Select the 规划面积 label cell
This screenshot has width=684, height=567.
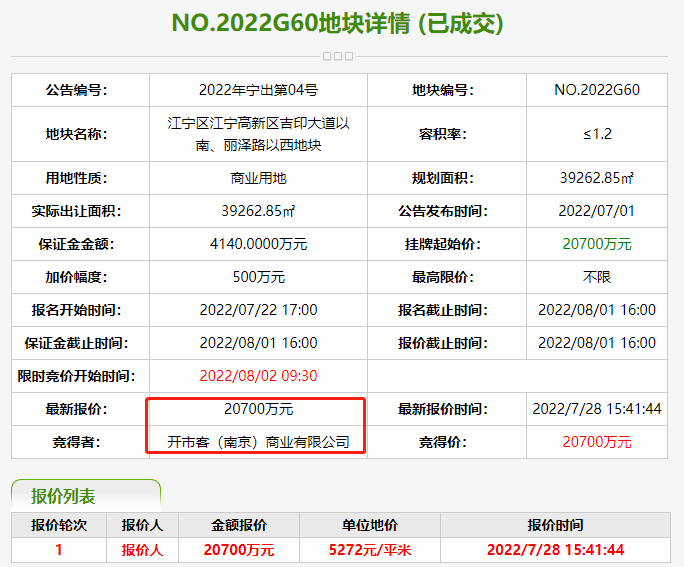click(447, 178)
